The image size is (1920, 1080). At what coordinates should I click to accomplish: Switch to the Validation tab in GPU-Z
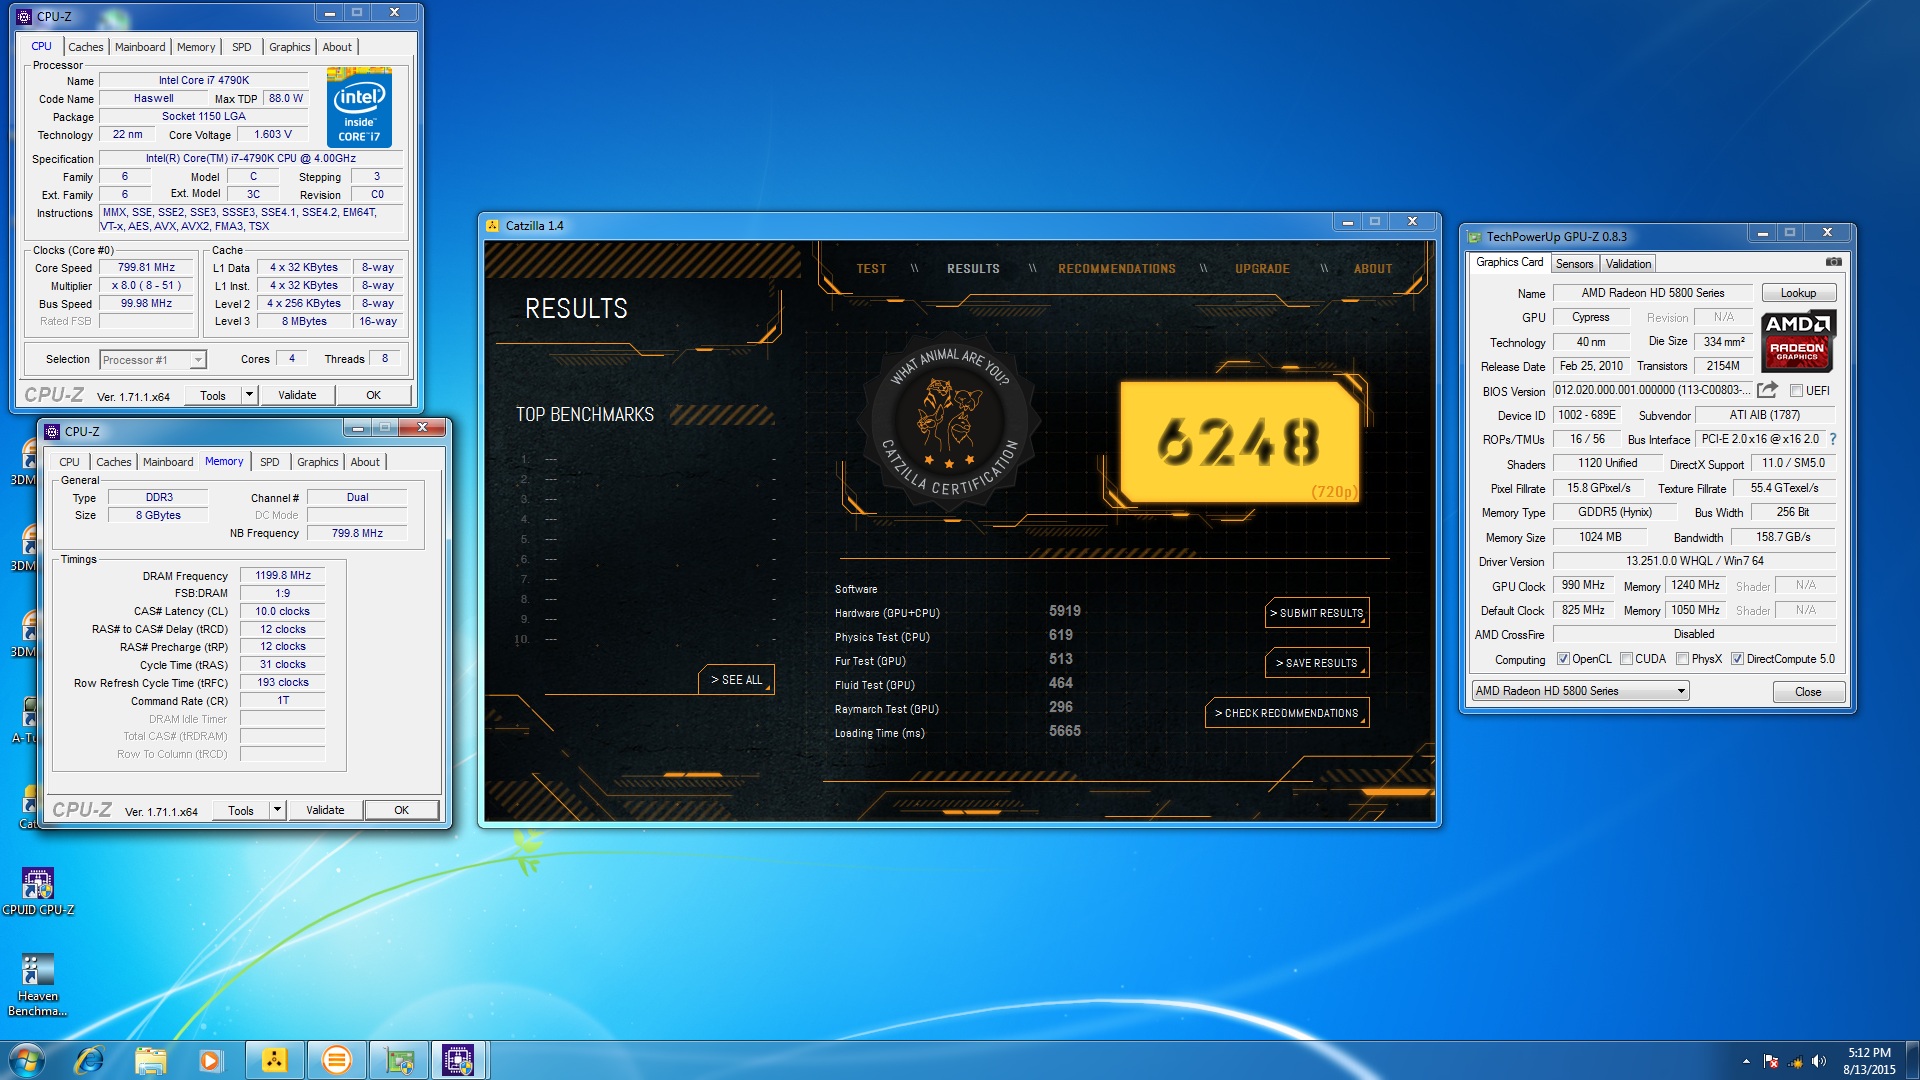click(1628, 264)
